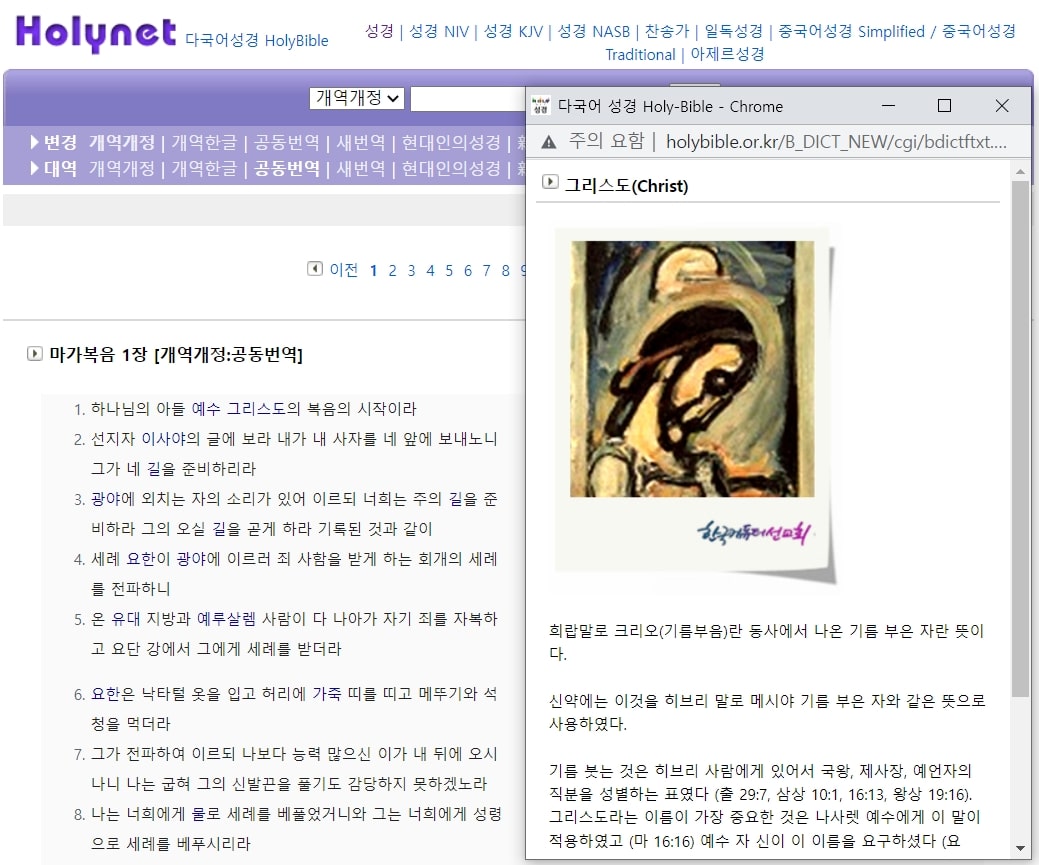Click the bullet icon beside 그리스도(Christ) title
Viewport: 1039px width, 865px height.
click(x=550, y=182)
